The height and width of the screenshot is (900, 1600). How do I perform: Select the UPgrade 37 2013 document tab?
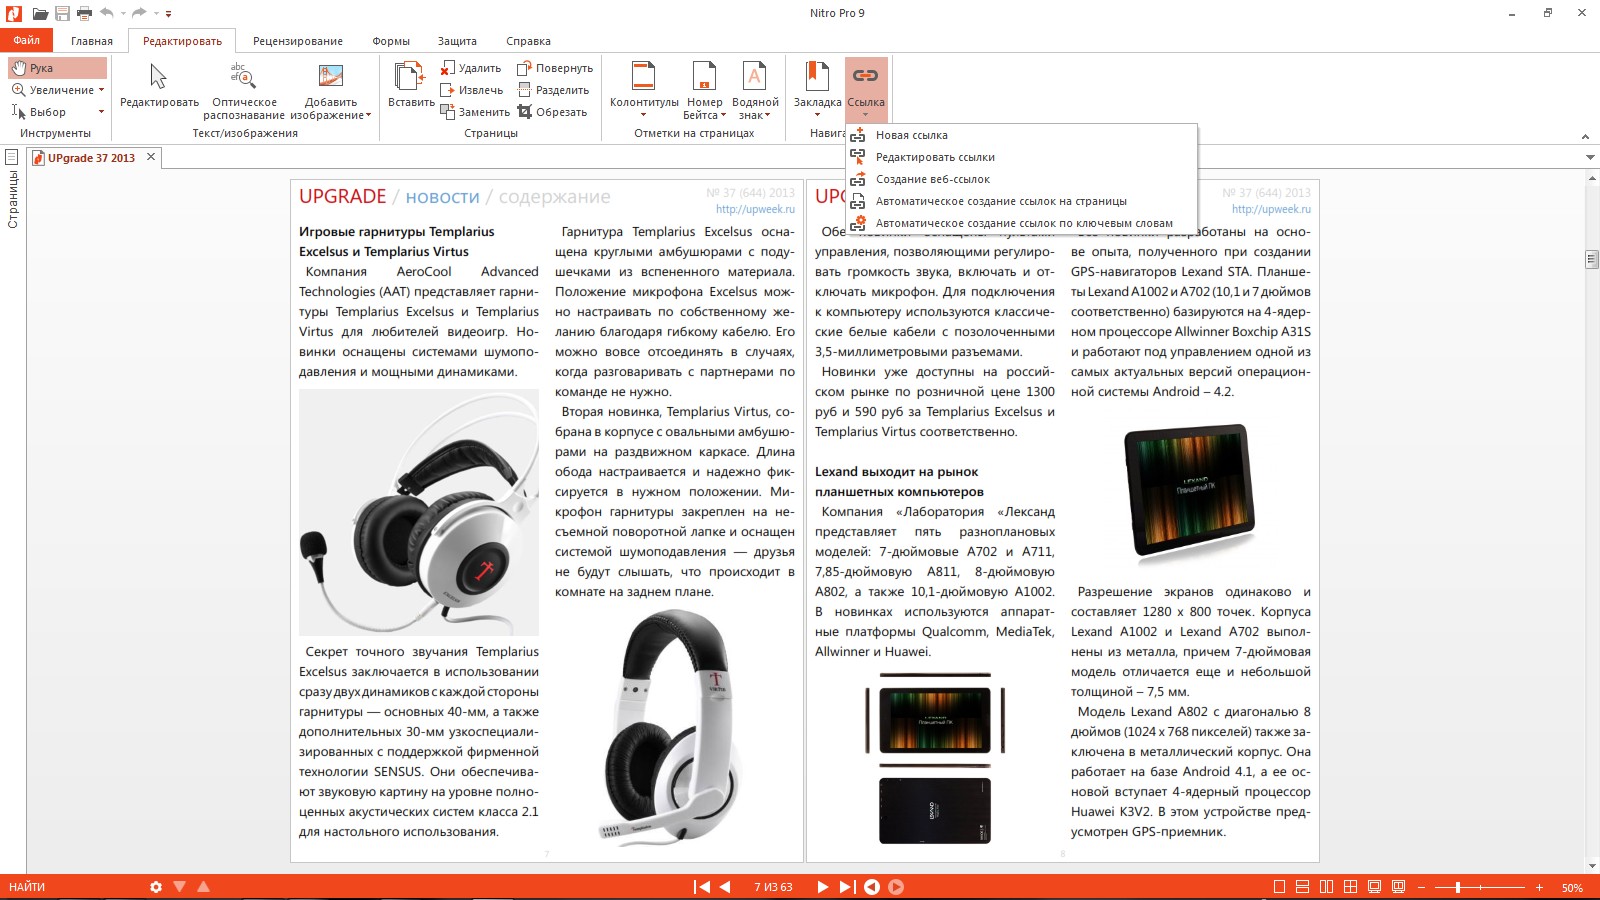pos(91,158)
